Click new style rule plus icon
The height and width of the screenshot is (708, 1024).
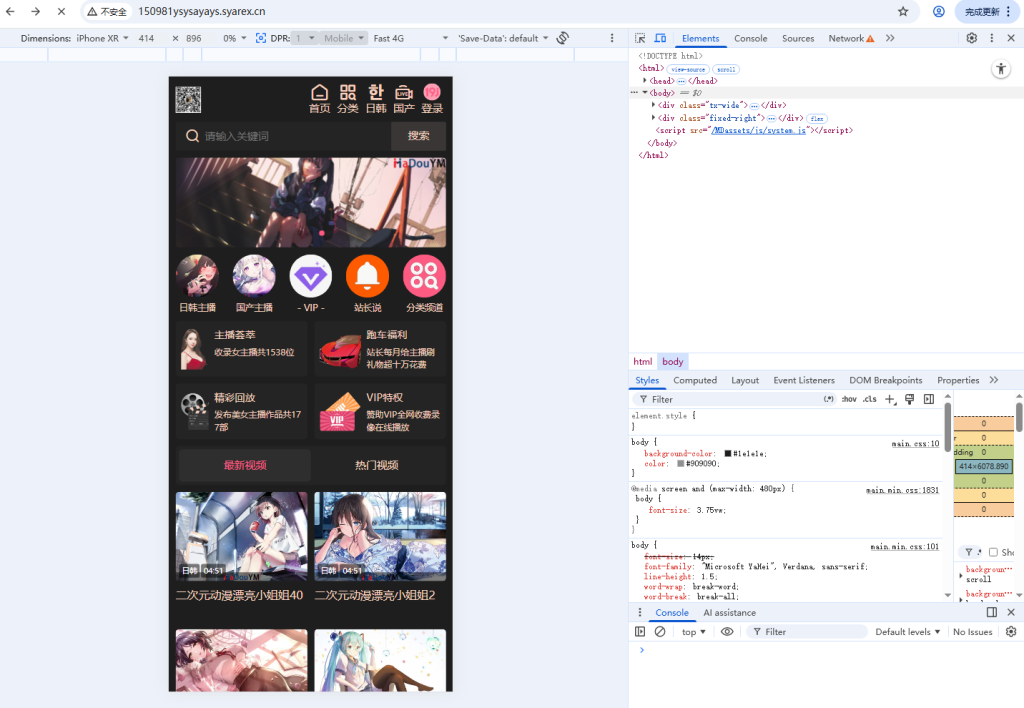click(890, 399)
